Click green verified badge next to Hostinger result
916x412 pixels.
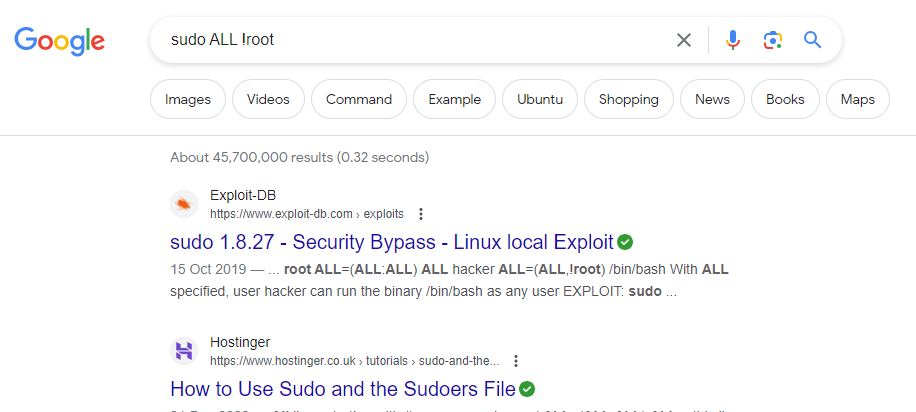click(527, 389)
